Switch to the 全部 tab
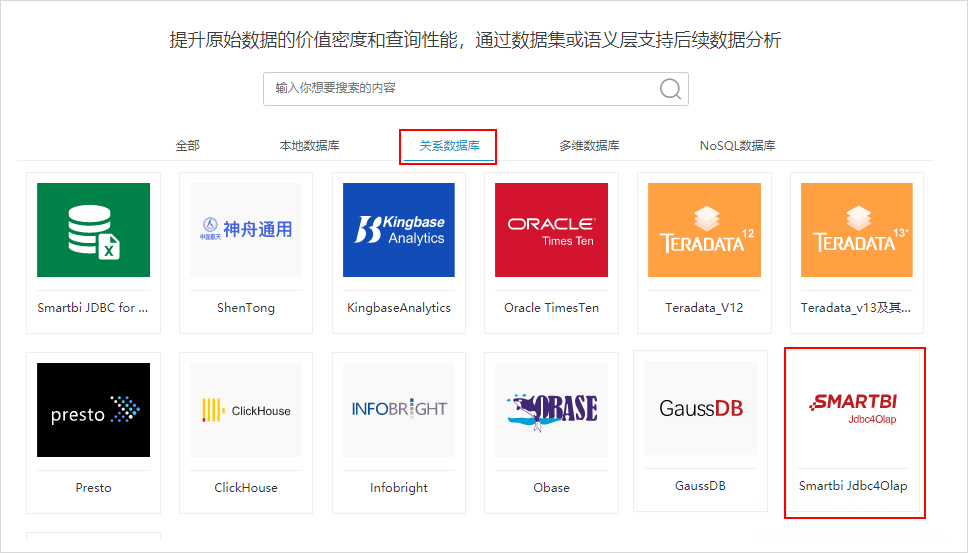The width and height of the screenshot is (968, 553). pos(188,146)
